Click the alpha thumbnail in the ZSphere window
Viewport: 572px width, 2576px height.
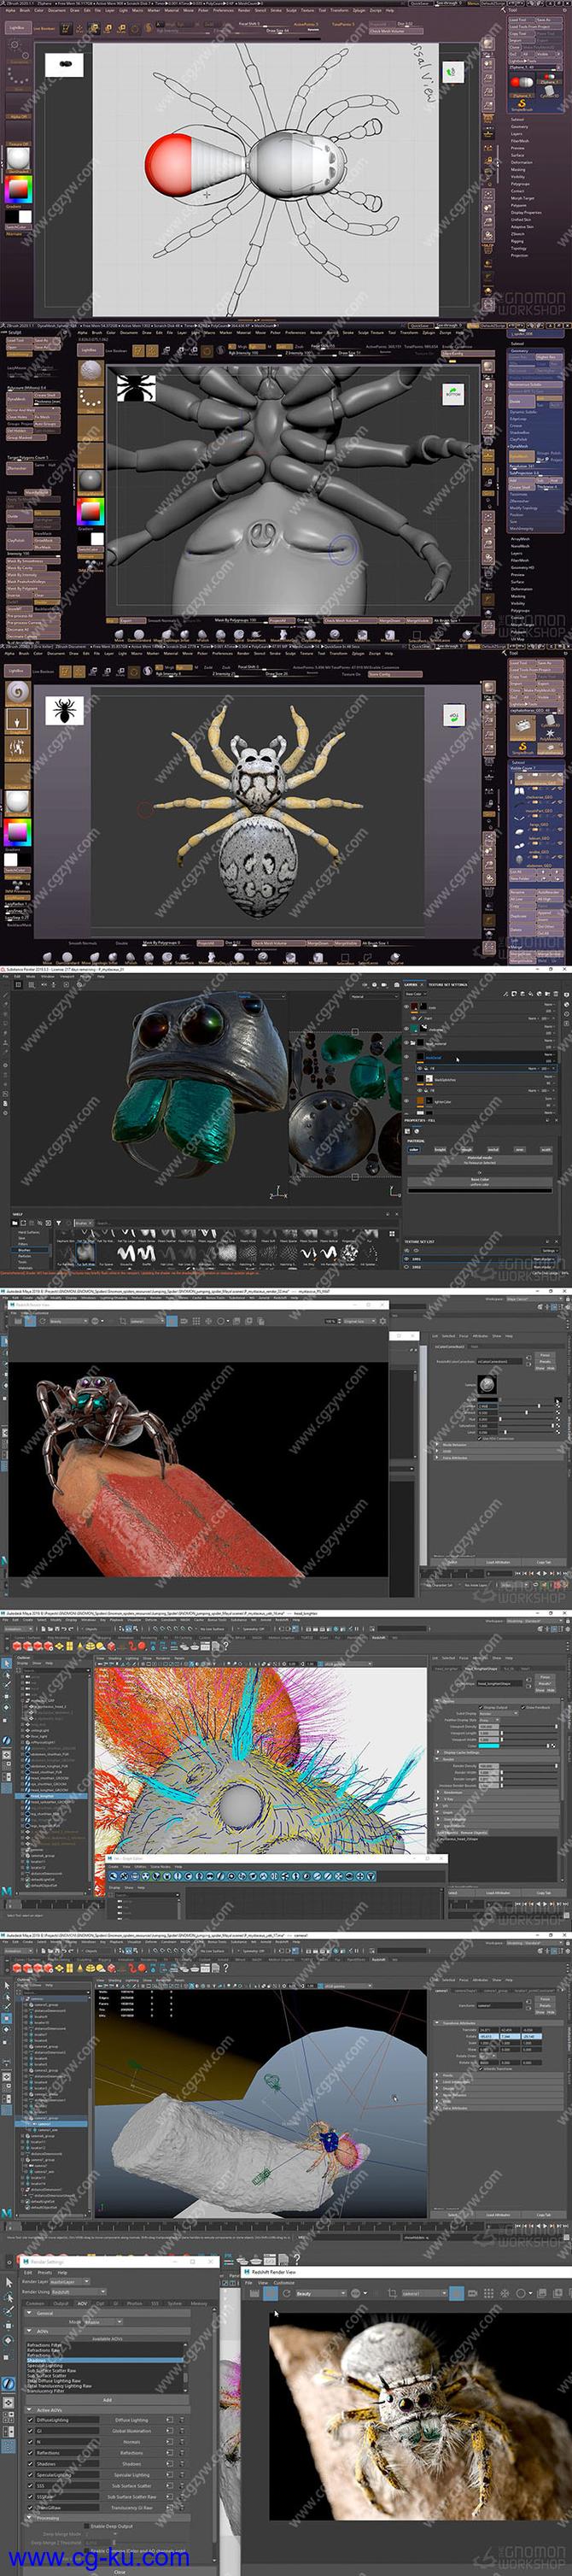pos(64,66)
